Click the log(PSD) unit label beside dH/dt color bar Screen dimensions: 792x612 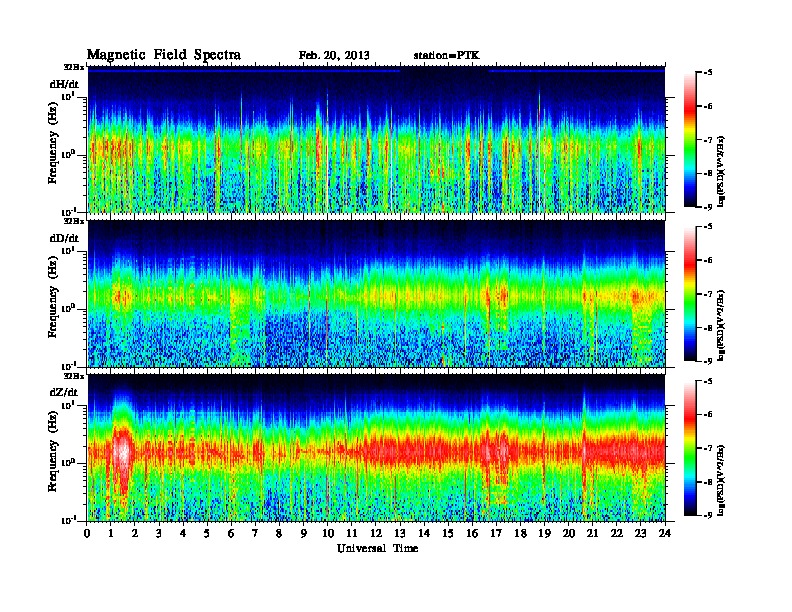point(722,171)
